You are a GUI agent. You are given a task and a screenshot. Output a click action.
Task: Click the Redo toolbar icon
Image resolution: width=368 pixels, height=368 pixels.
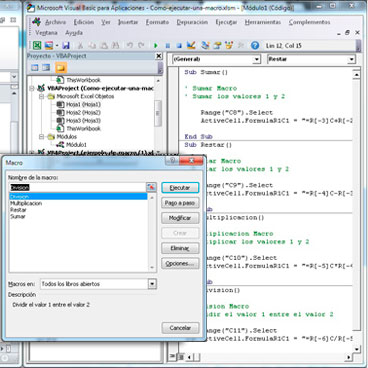[141, 46]
